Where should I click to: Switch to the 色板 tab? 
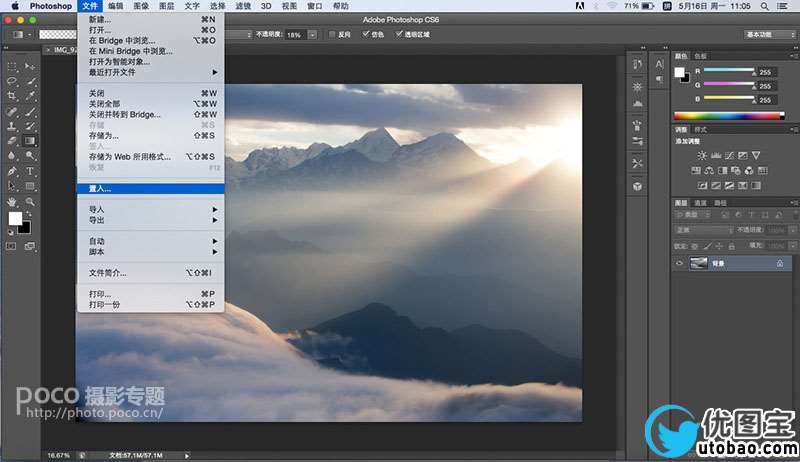(x=701, y=56)
